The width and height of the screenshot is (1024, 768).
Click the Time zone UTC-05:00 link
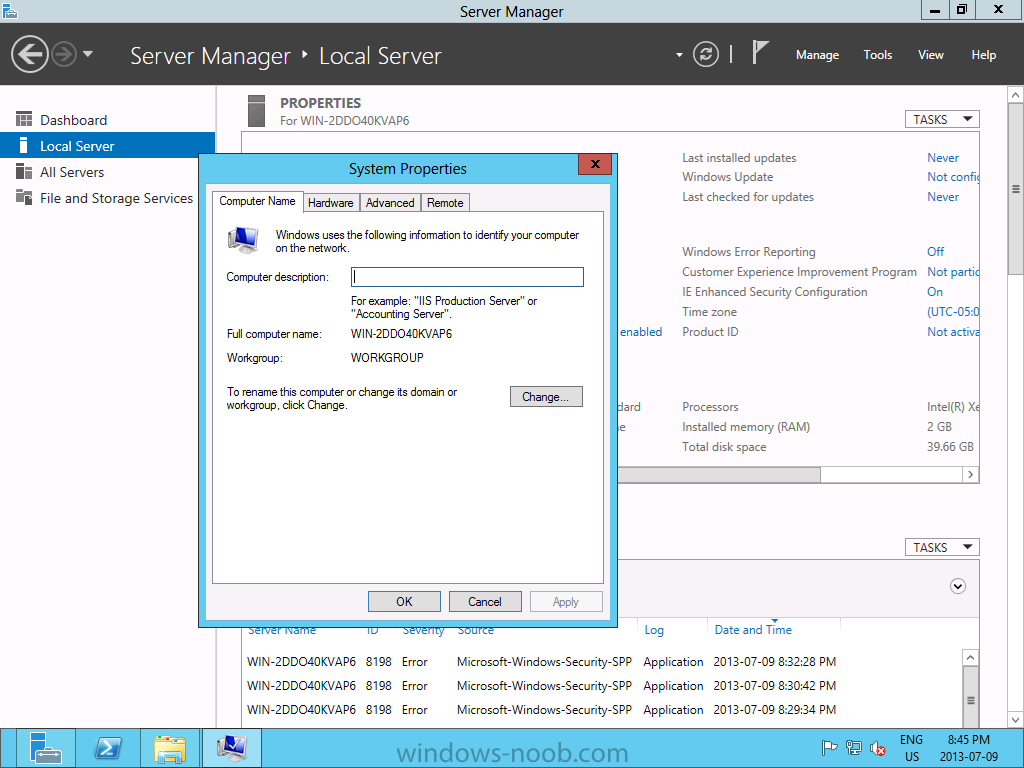click(x=953, y=312)
